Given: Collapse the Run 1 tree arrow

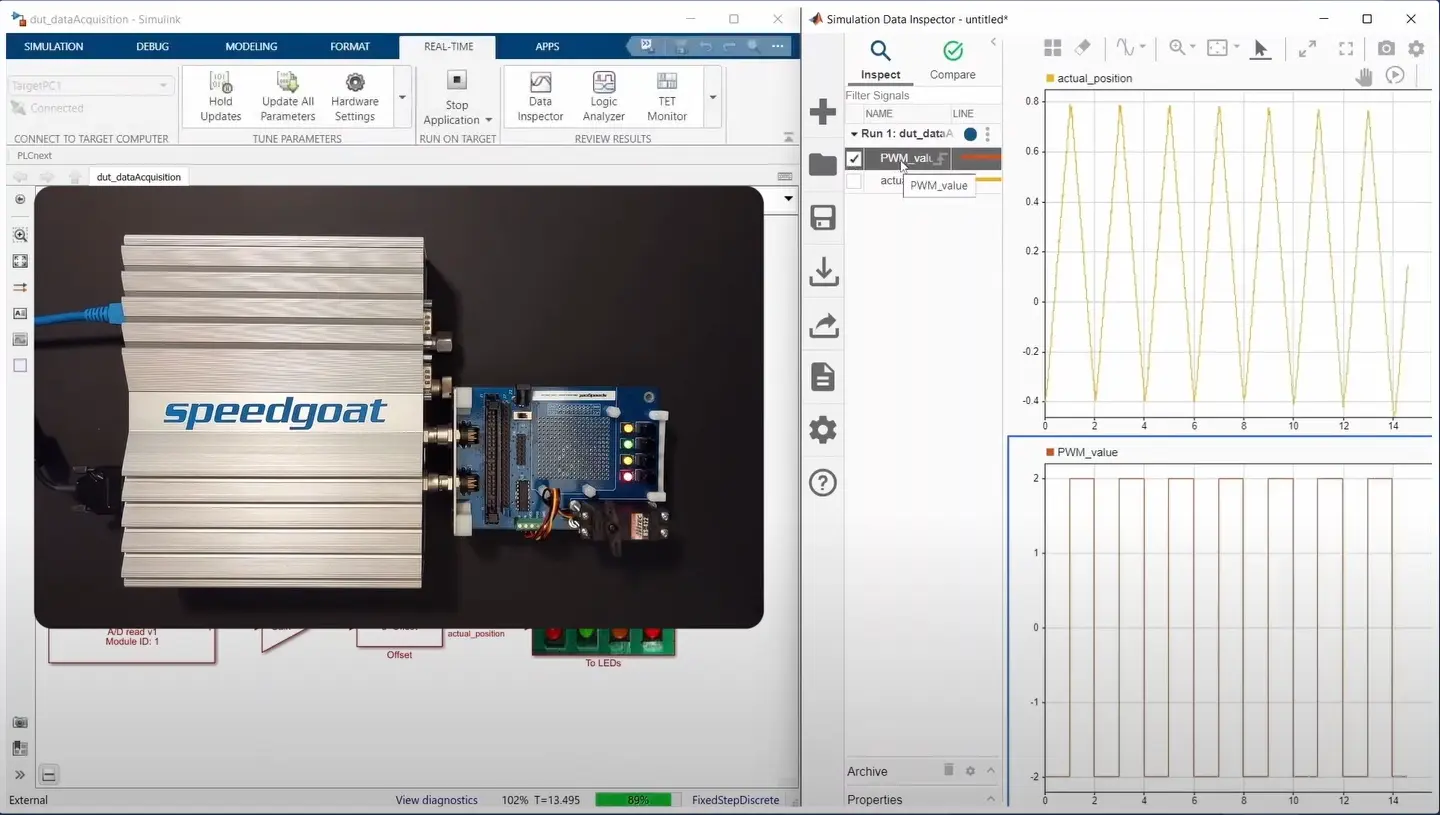Looking at the screenshot, I should pos(854,134).
